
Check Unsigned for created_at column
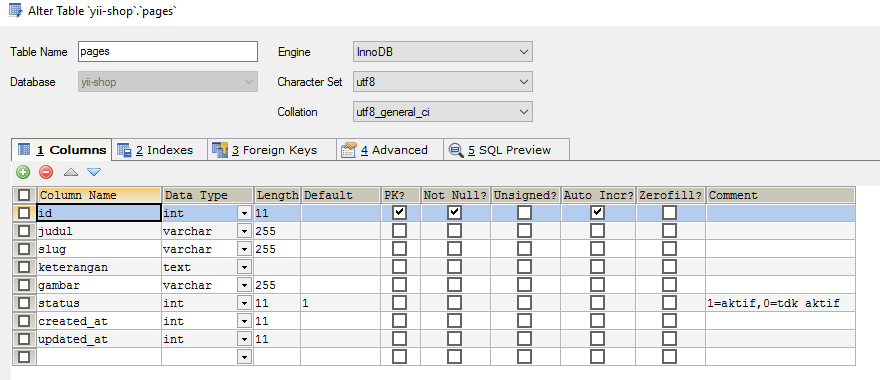524,321
